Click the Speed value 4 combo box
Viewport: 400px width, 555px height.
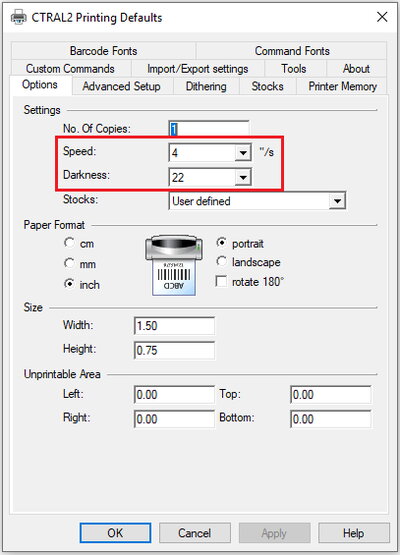[x=210, y=153]
